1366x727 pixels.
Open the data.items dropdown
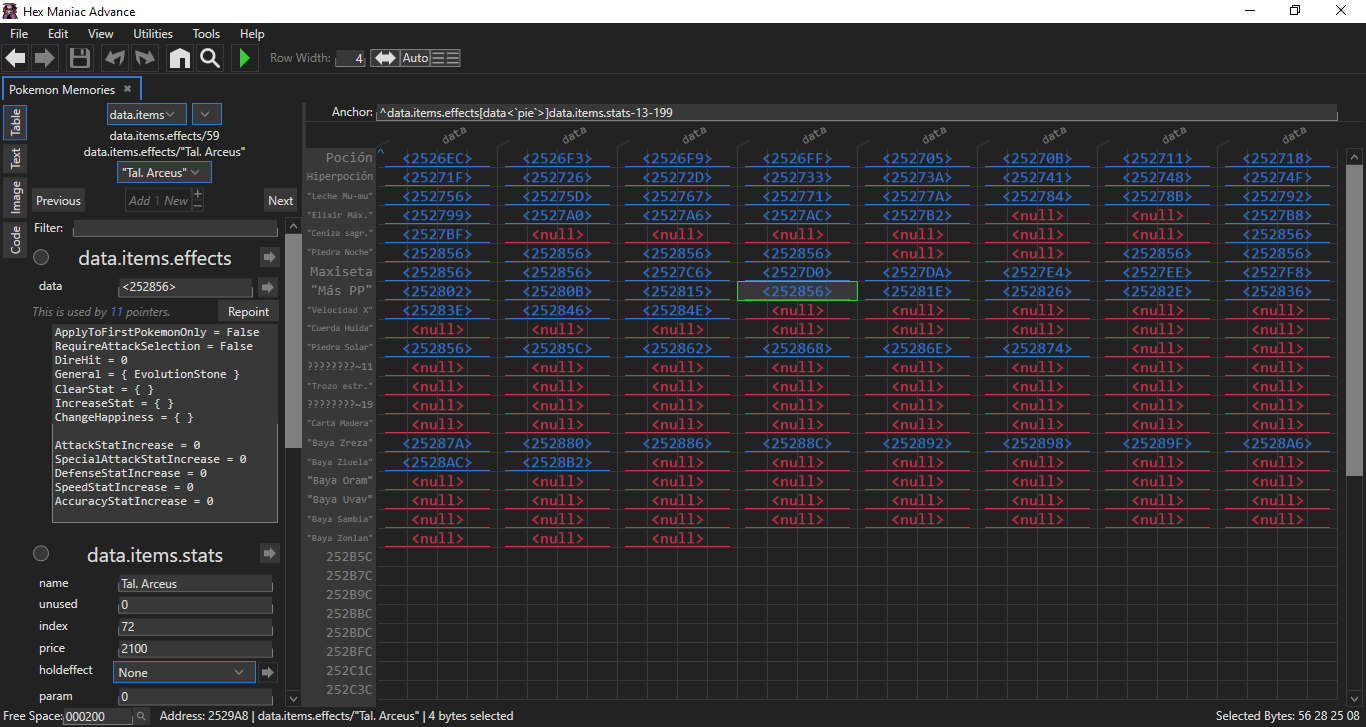147,115
